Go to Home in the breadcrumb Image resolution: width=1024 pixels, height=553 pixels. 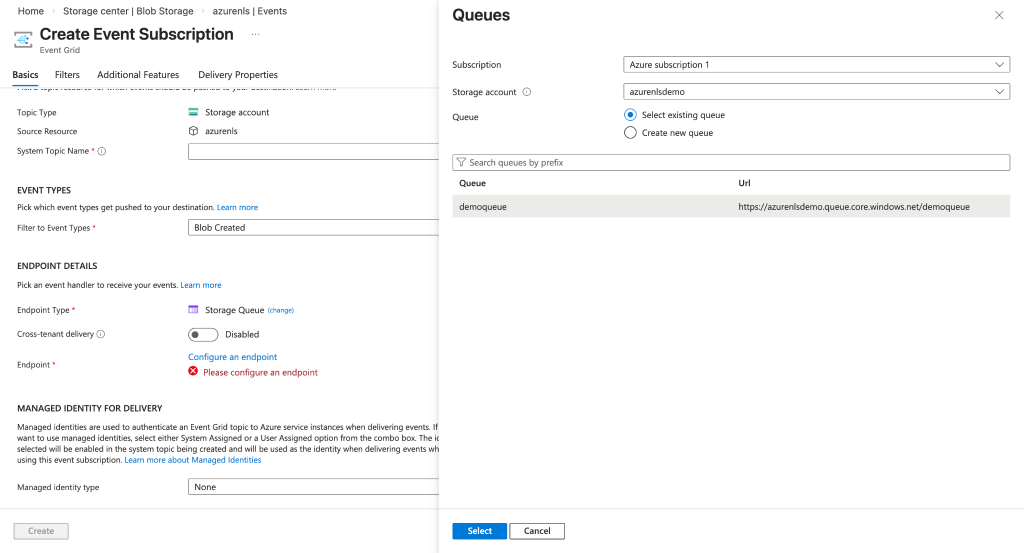click(31, 11)
